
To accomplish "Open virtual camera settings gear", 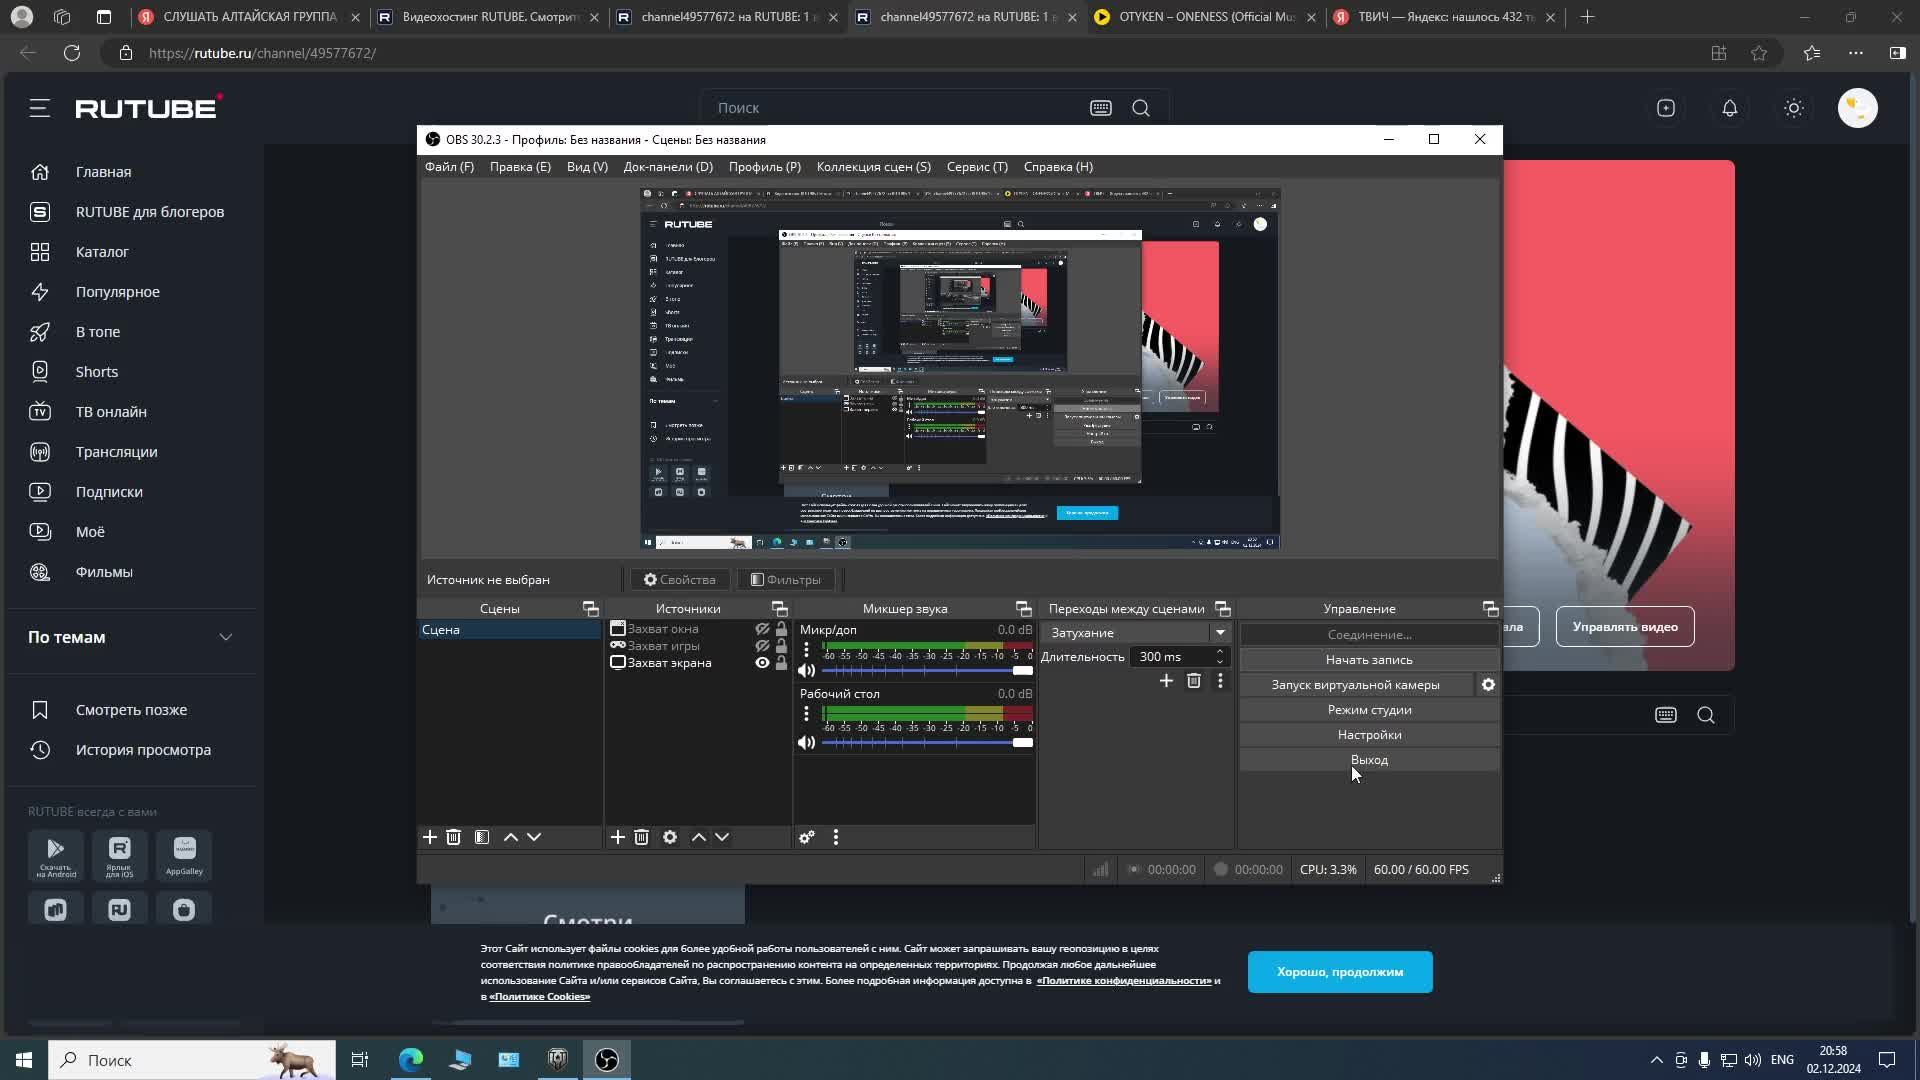I will [1488, 685].
